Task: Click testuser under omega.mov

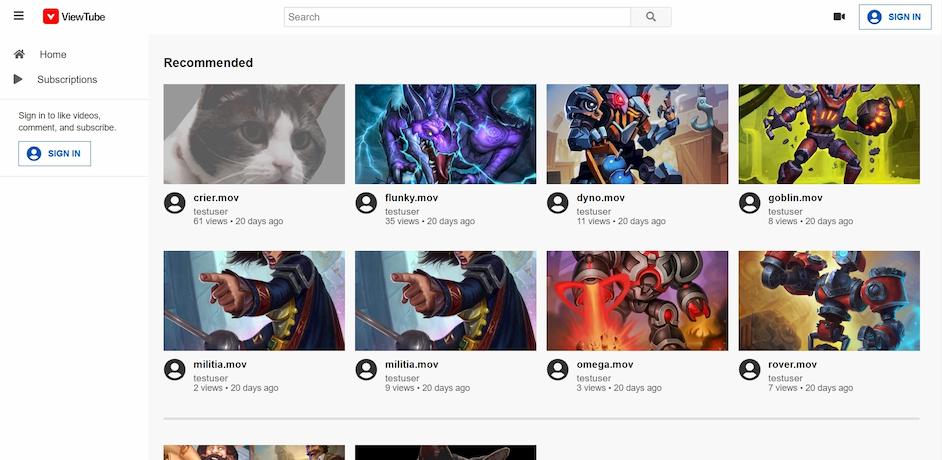Action: coord(594,378)
